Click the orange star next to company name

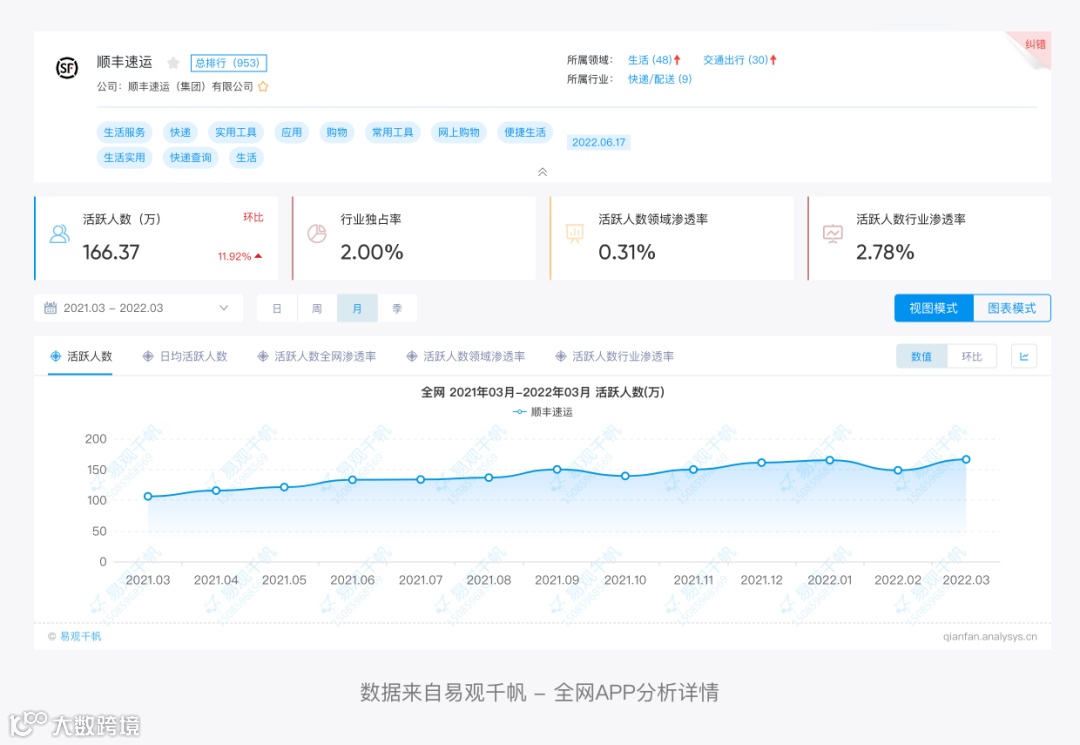263,87
